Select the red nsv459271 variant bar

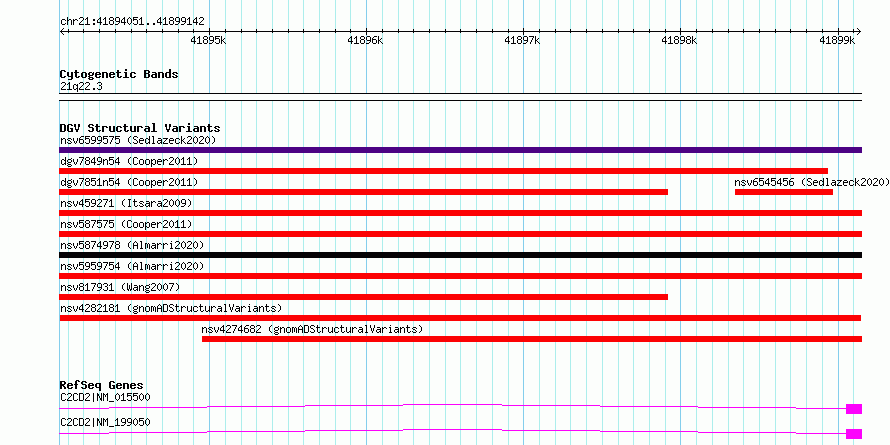tap(460, 213)
